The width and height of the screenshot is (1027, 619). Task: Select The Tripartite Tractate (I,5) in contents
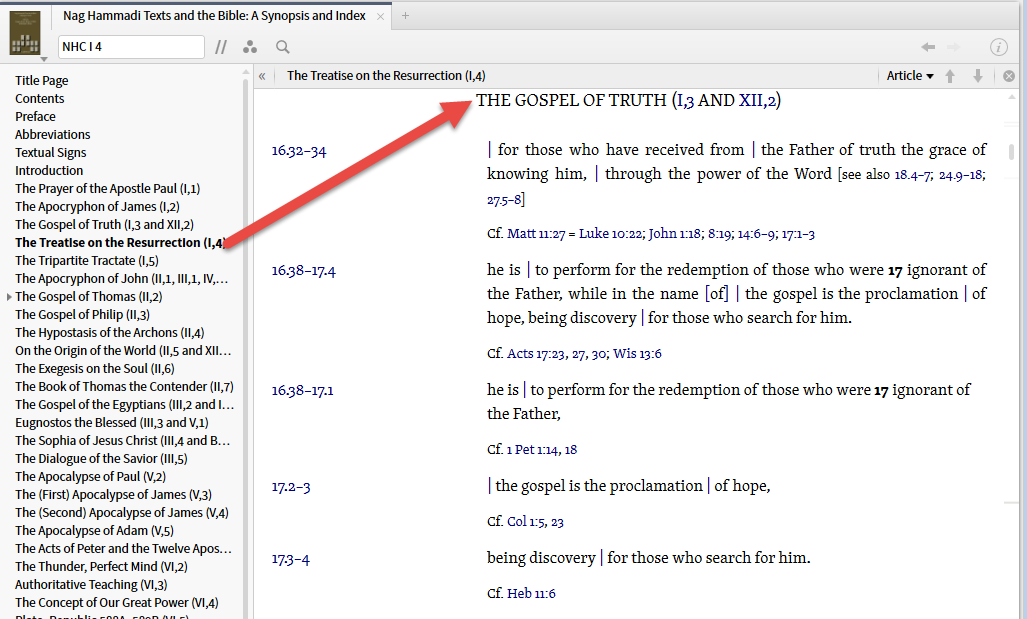87,260
